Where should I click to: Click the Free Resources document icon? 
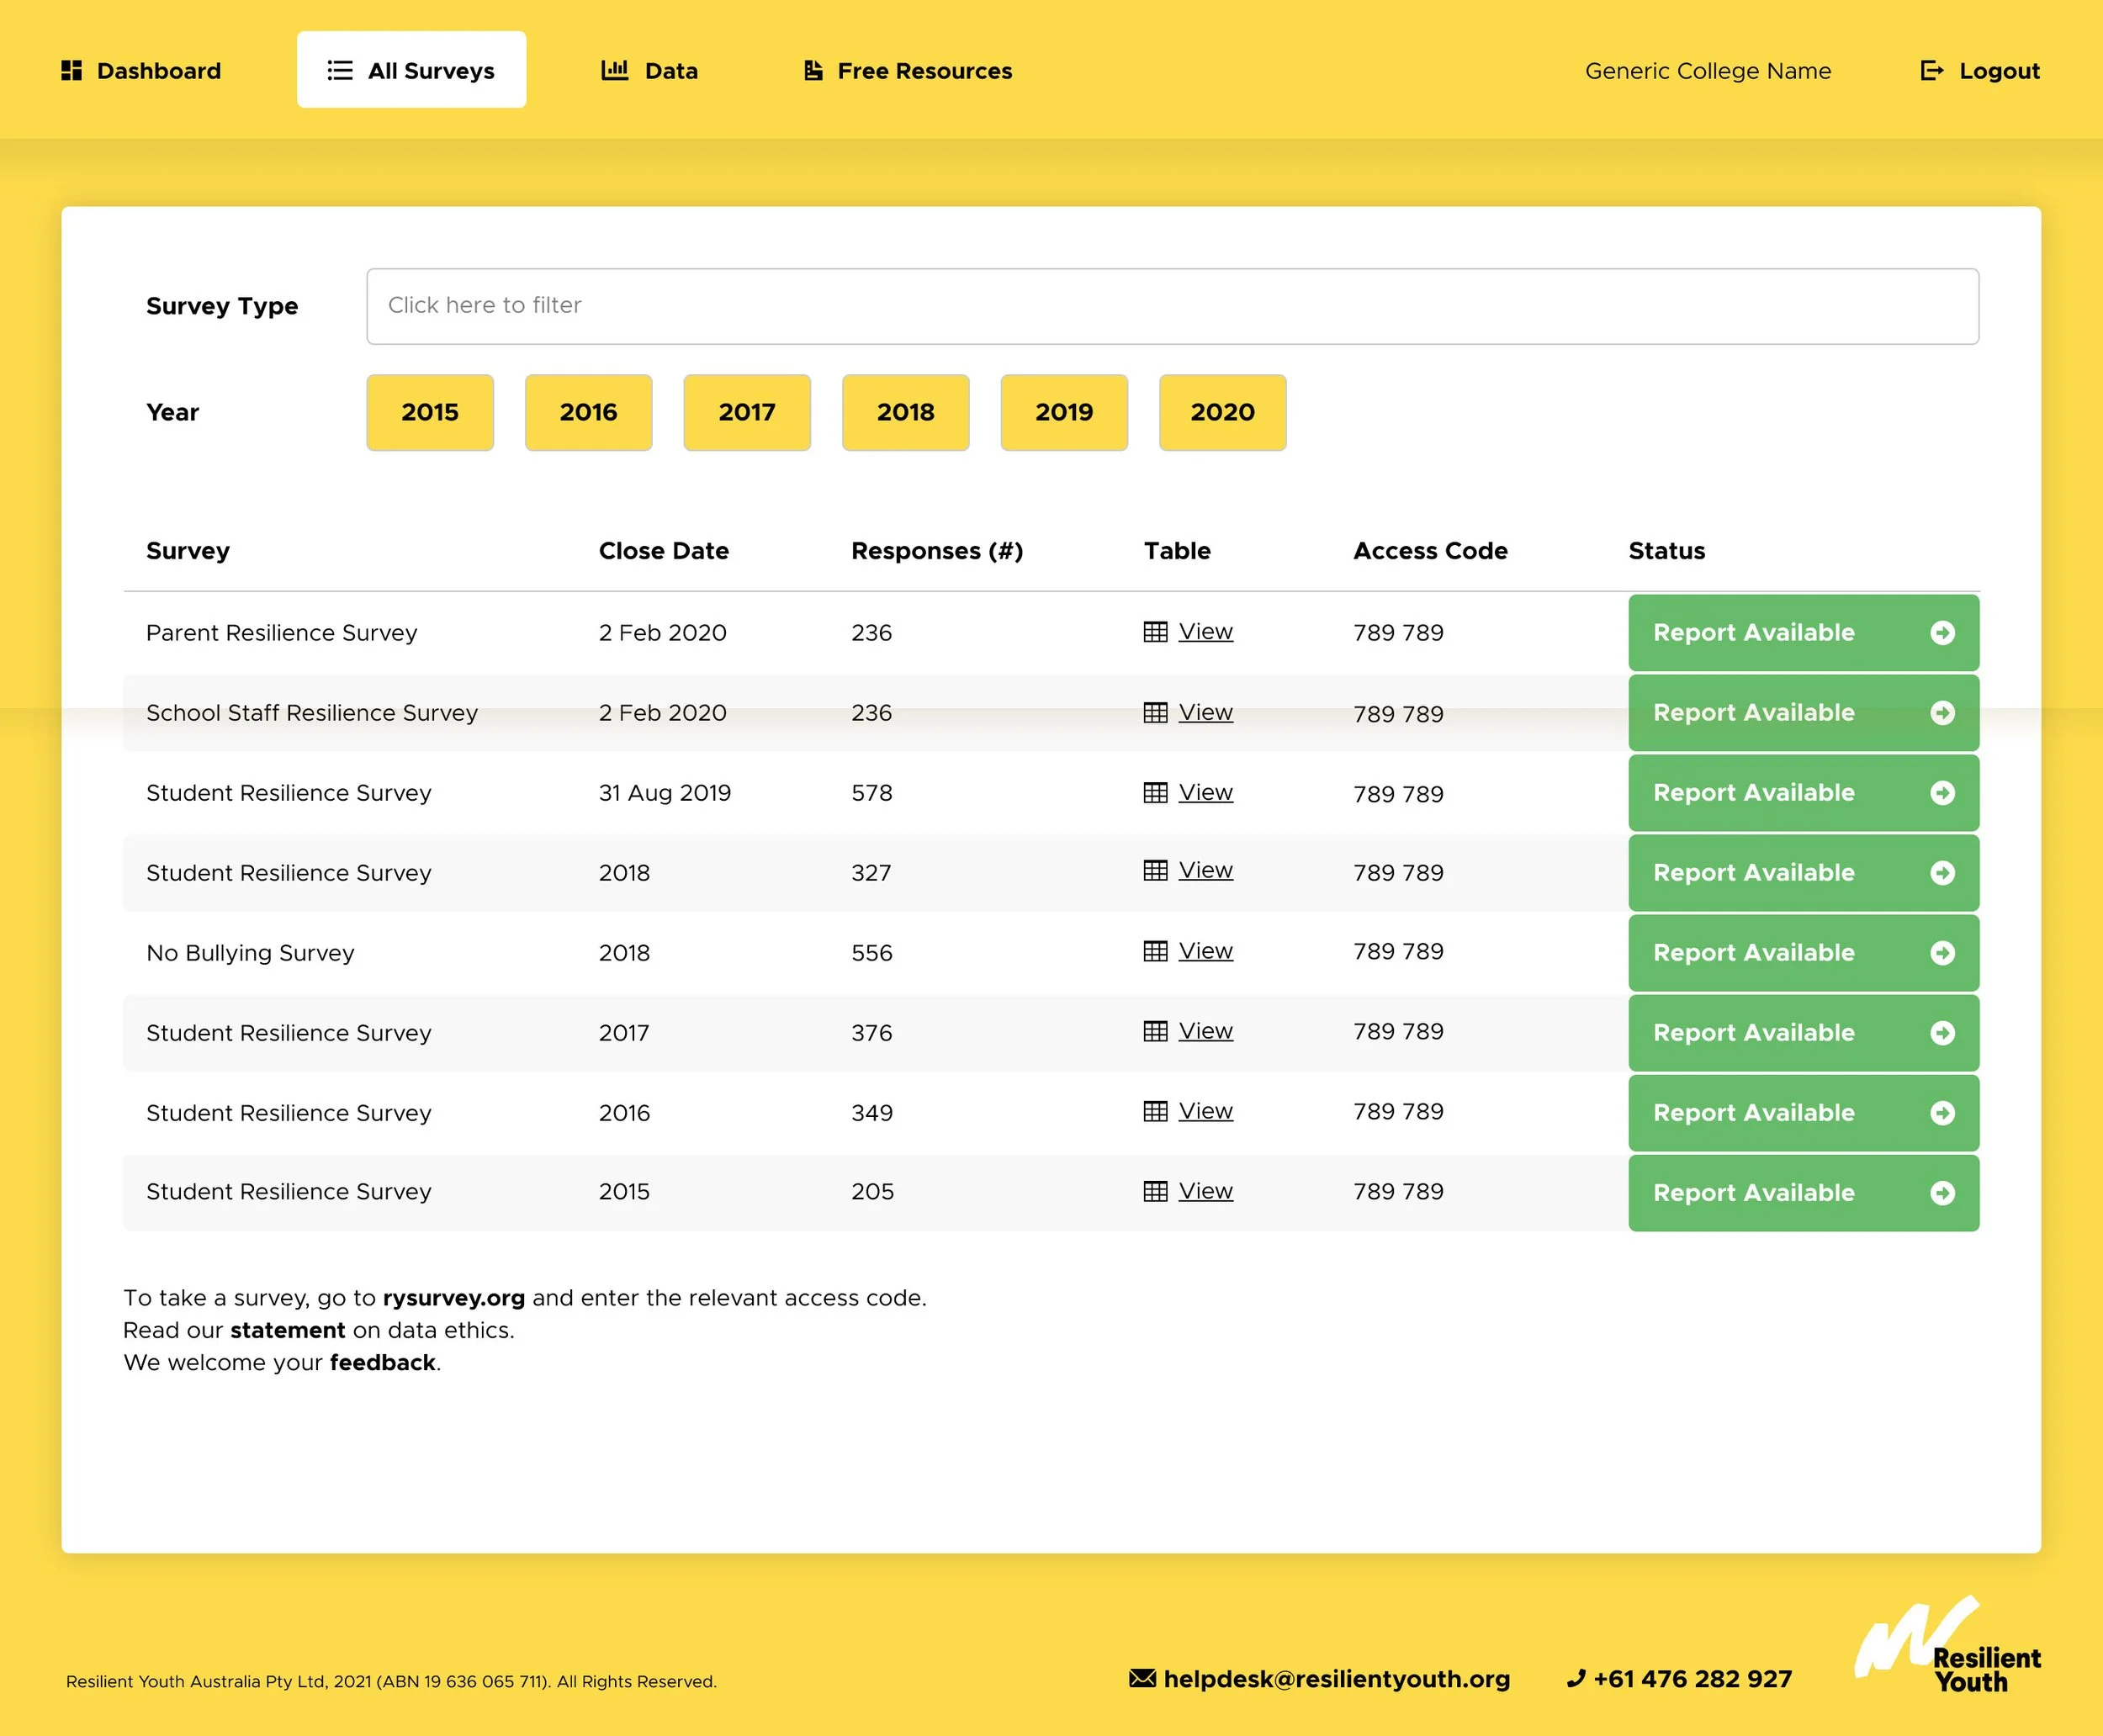coord(813,70)
